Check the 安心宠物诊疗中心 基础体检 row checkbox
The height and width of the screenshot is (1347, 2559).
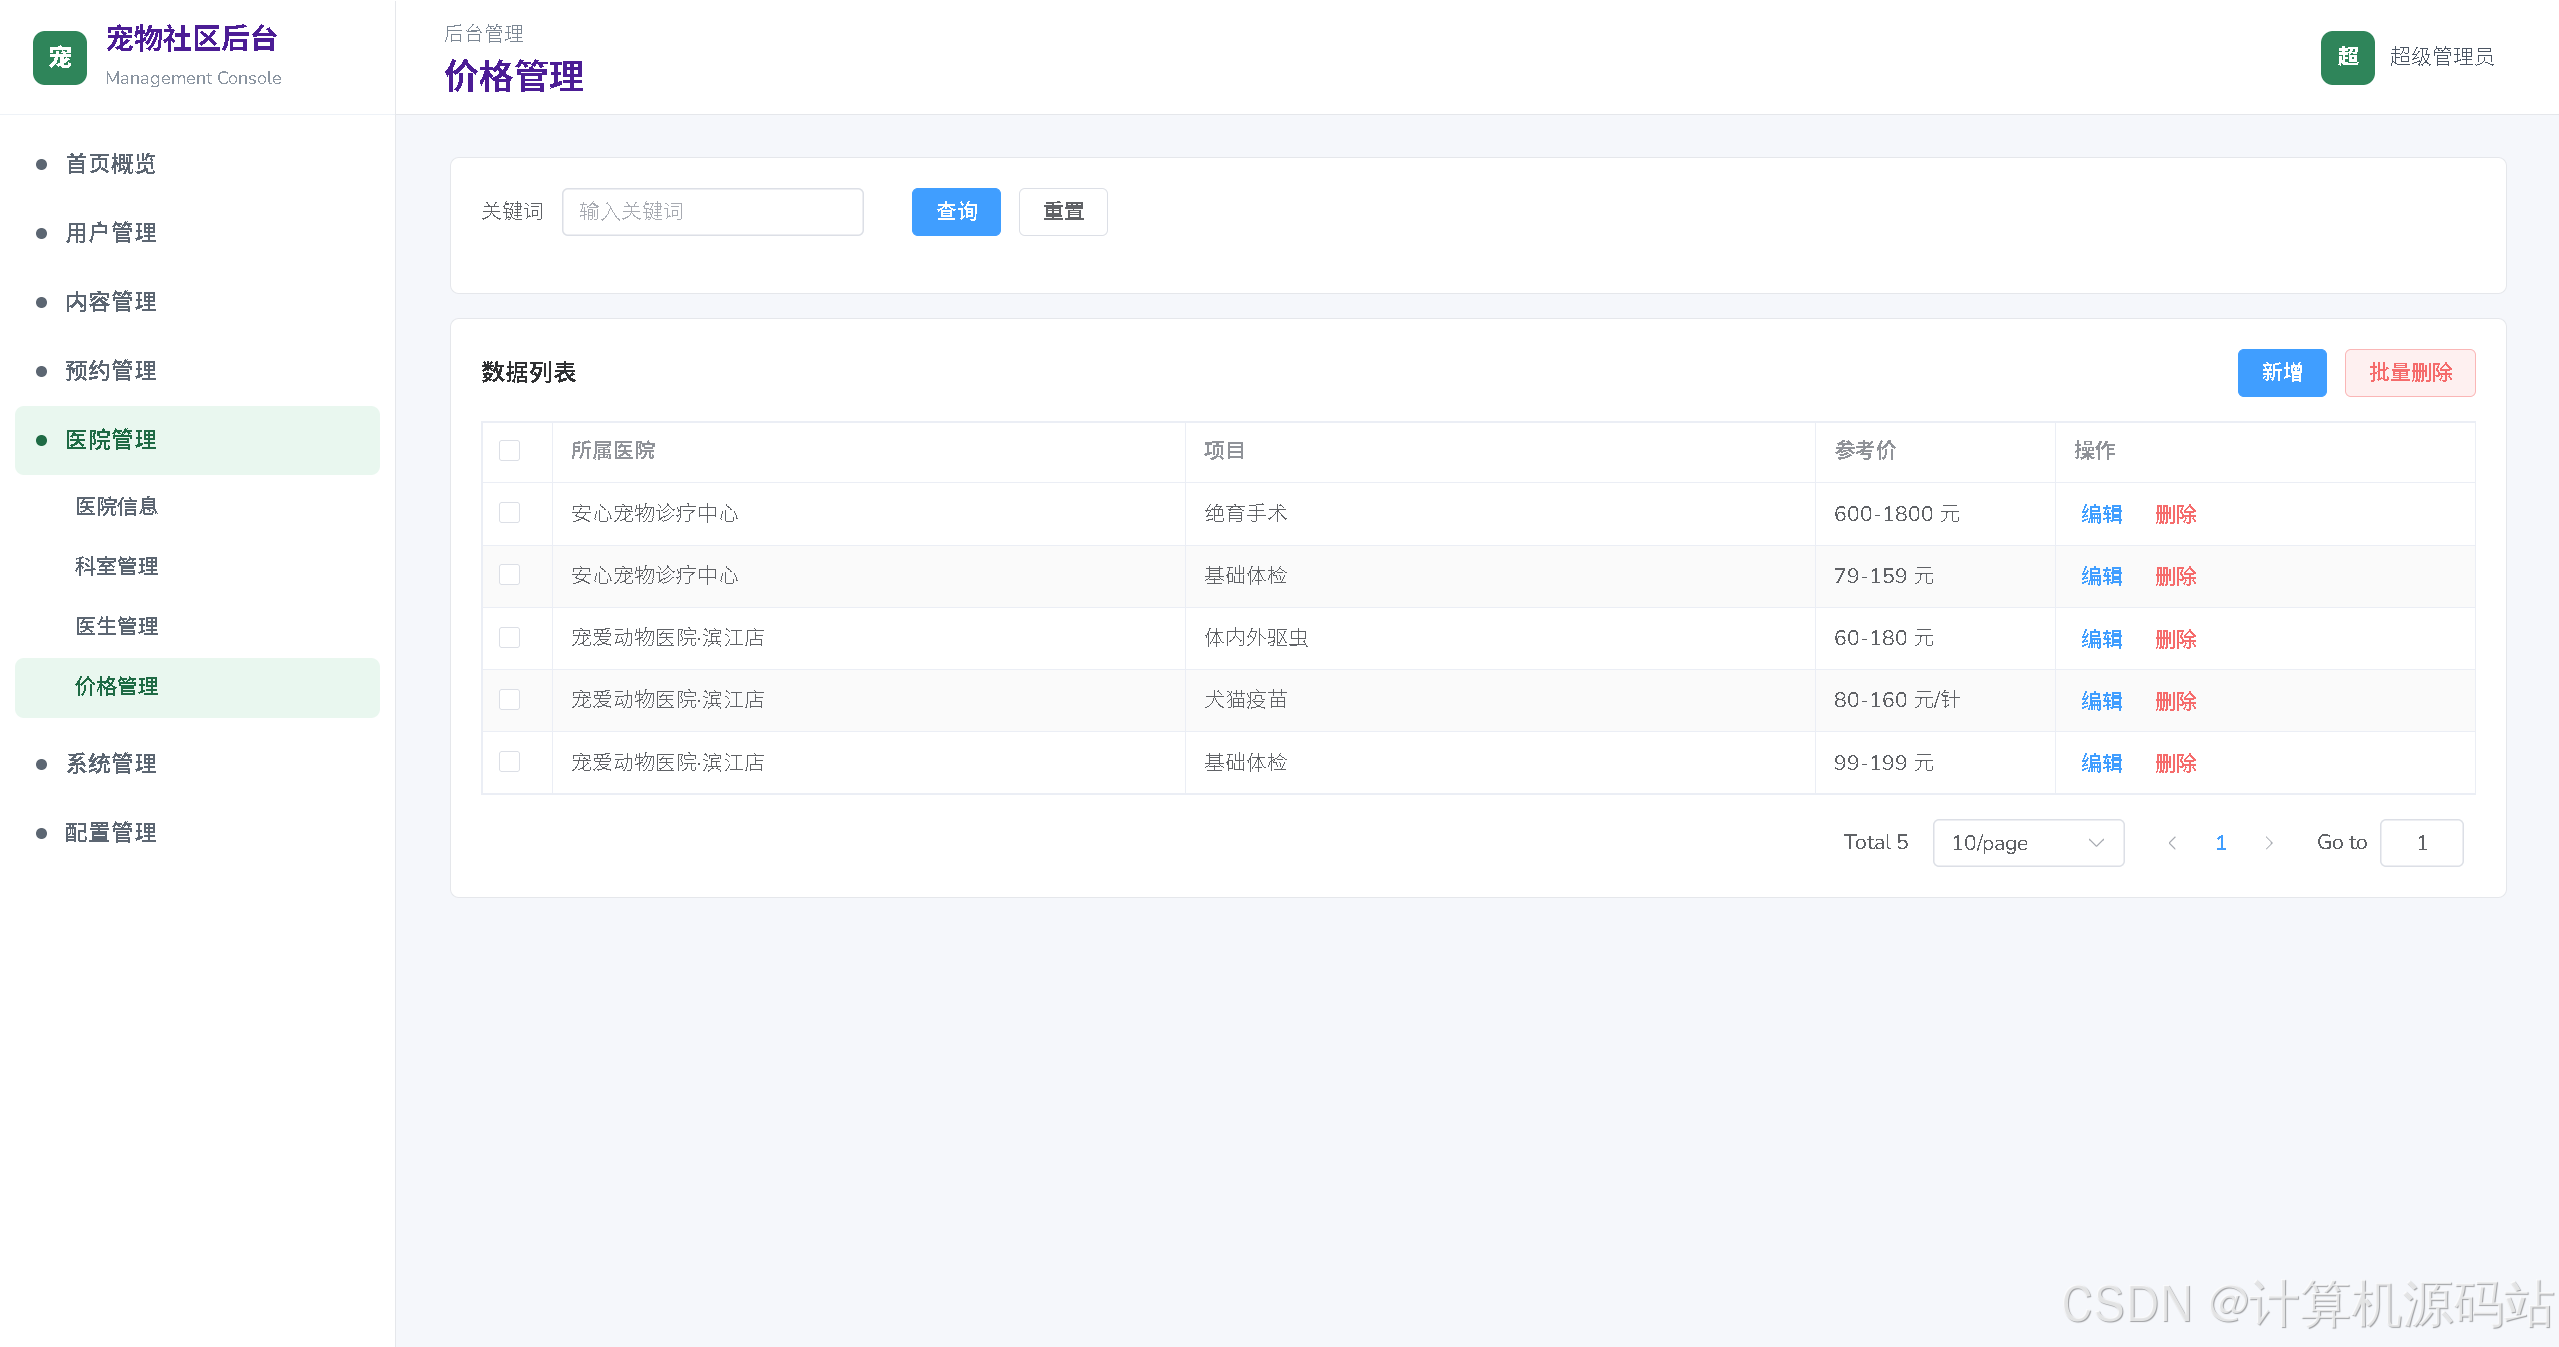tap(510, 575)
